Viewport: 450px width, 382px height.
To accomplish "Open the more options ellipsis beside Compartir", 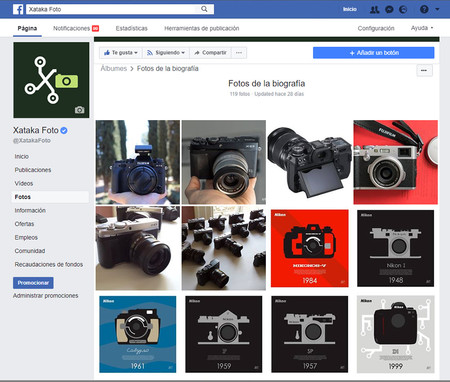I will 239,53.
